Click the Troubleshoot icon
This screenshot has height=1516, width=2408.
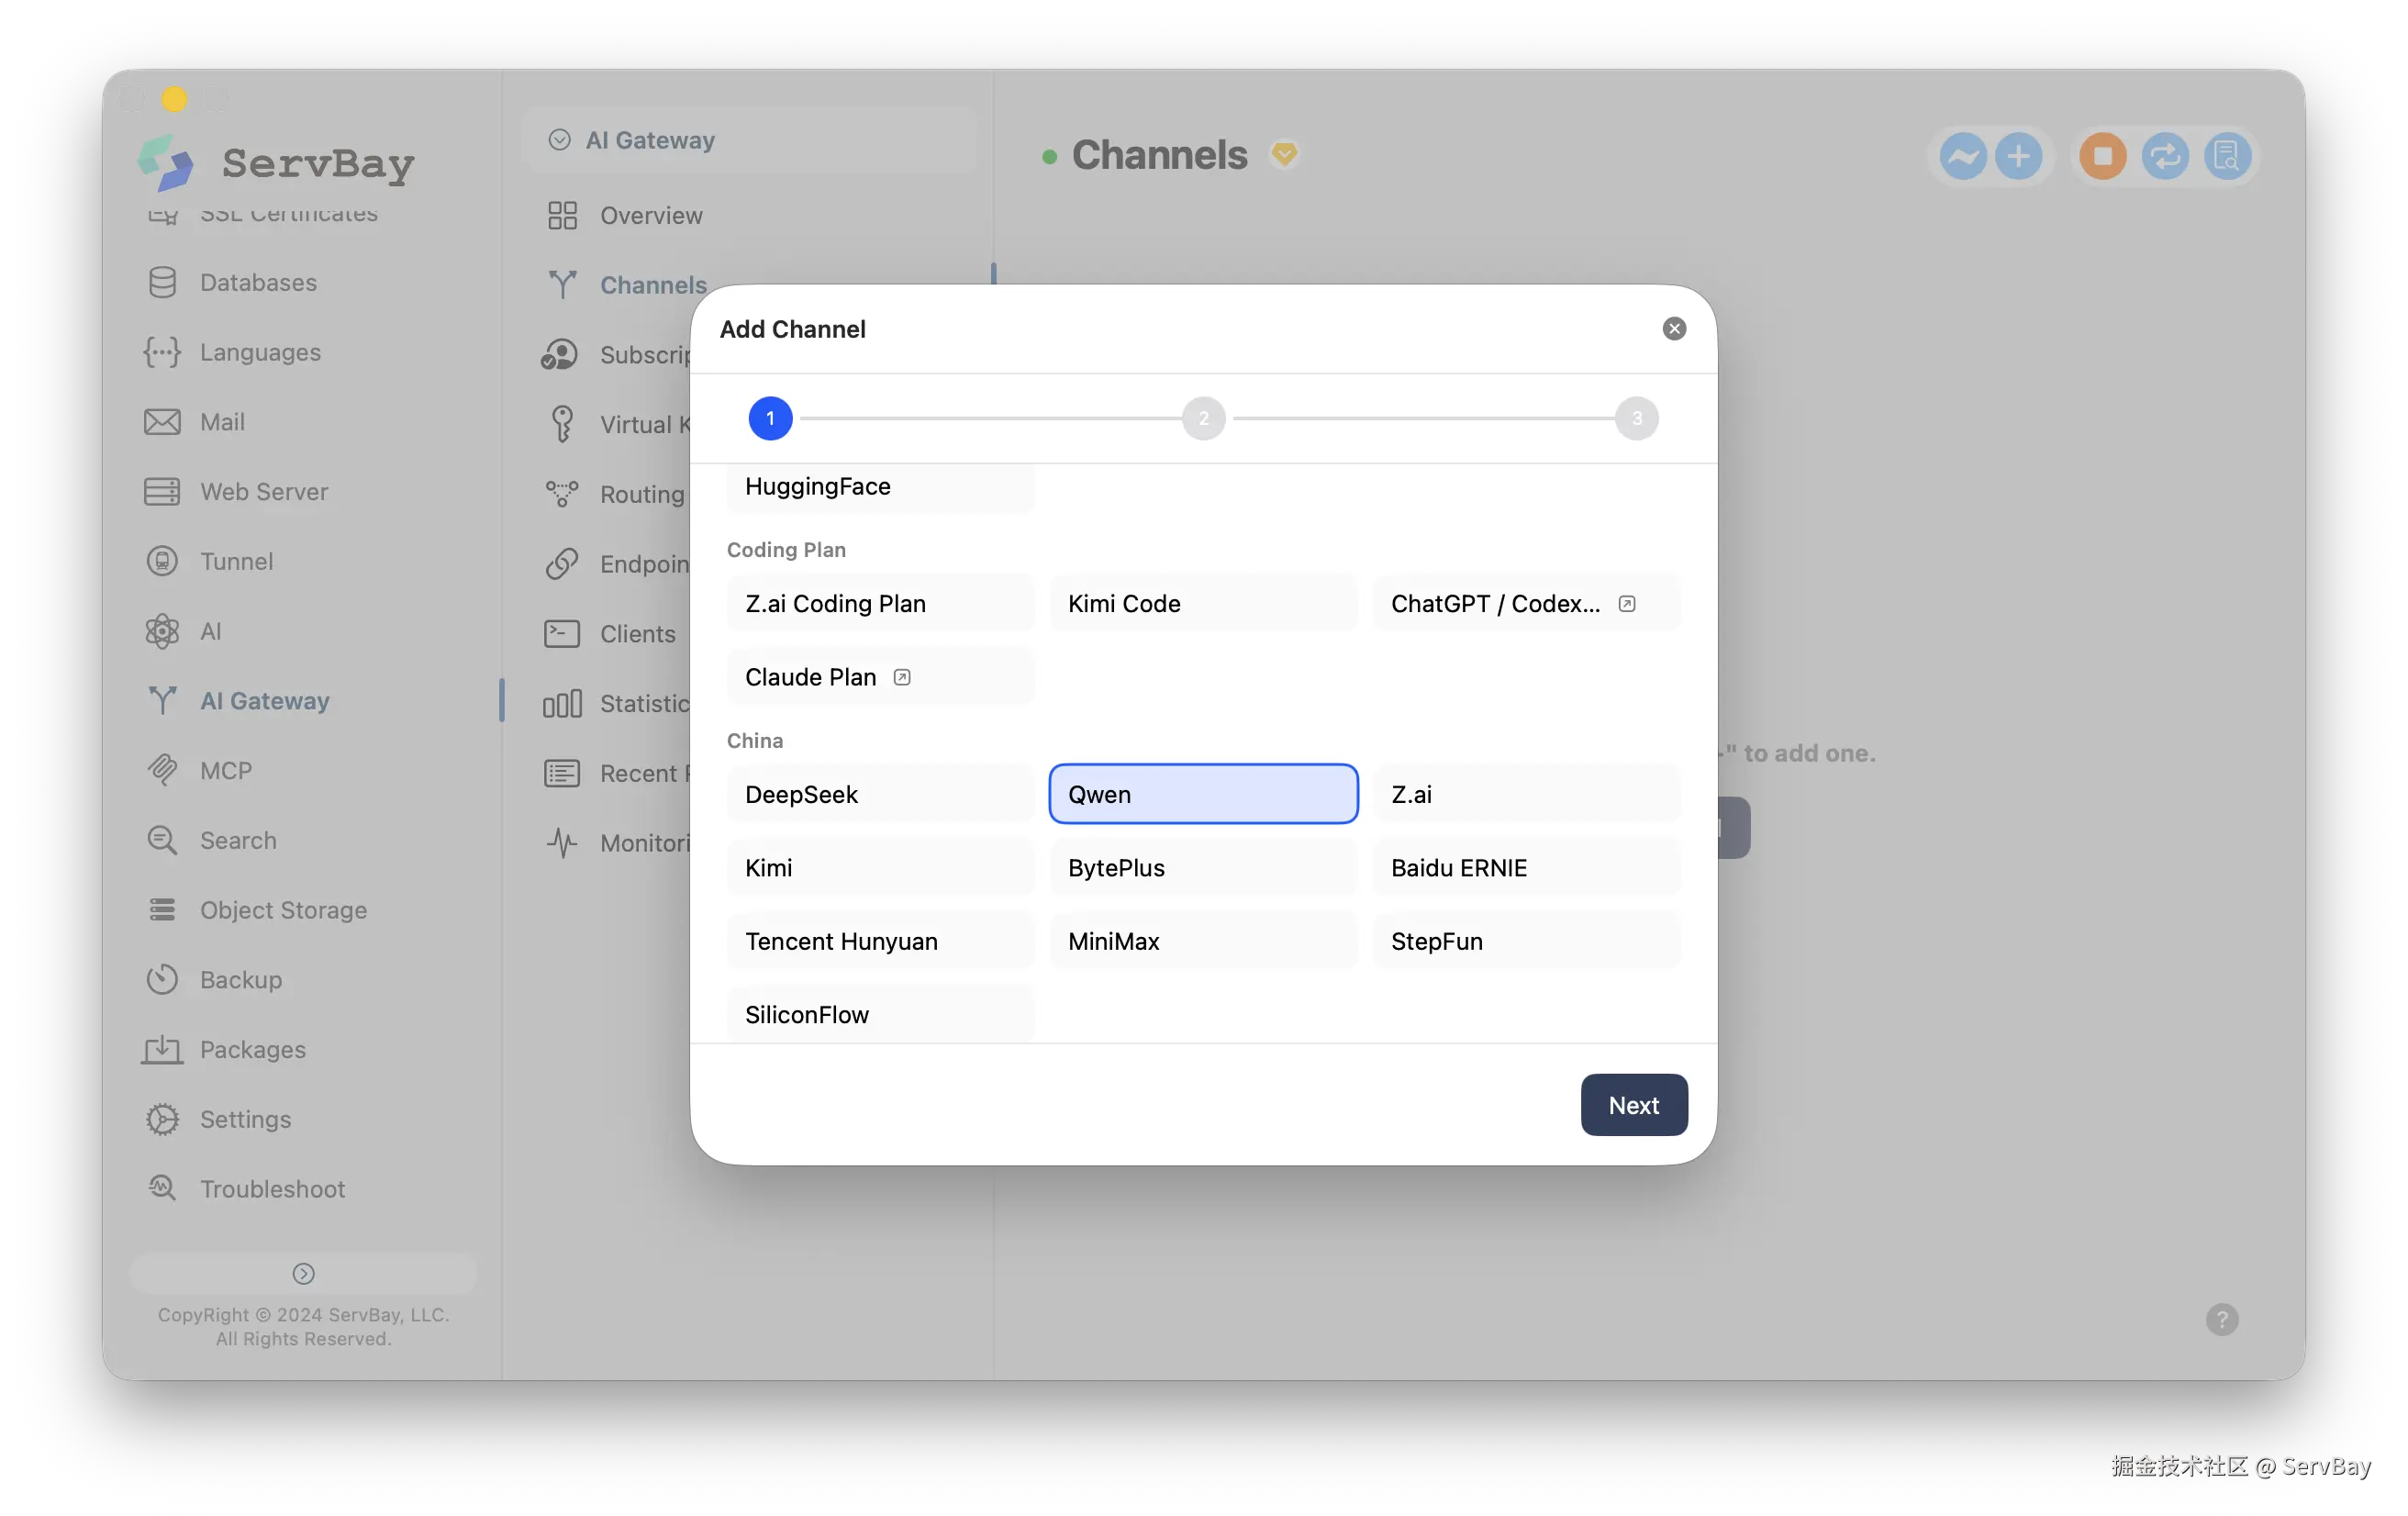tap(162, 1189)
